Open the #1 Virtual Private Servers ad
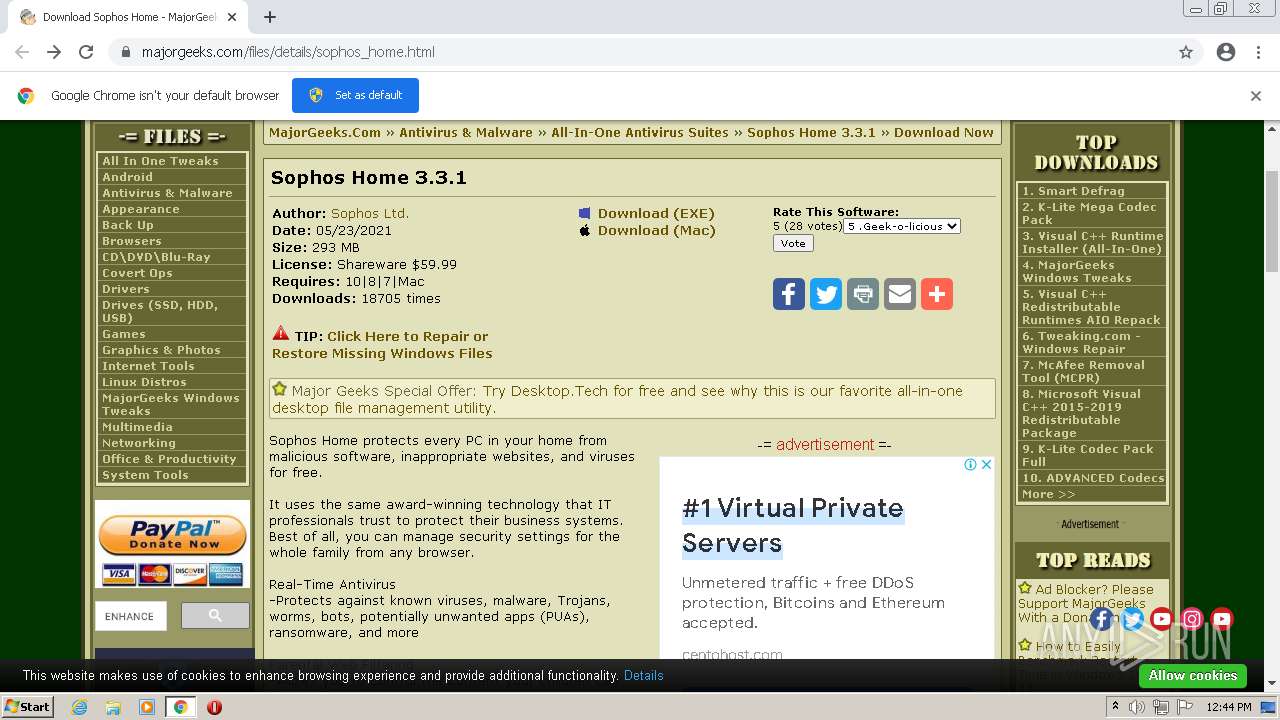Viewport: 1280px width, 720px height. pos(793,525)
